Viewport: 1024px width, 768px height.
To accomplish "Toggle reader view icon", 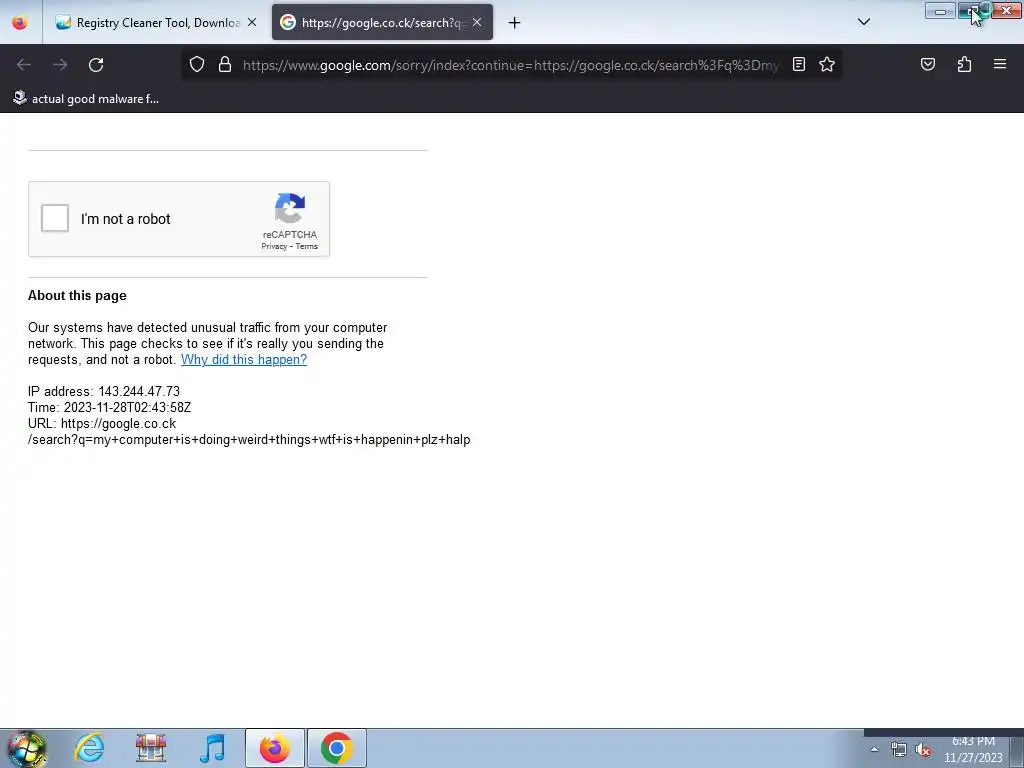I will click(x=799, y=64).
